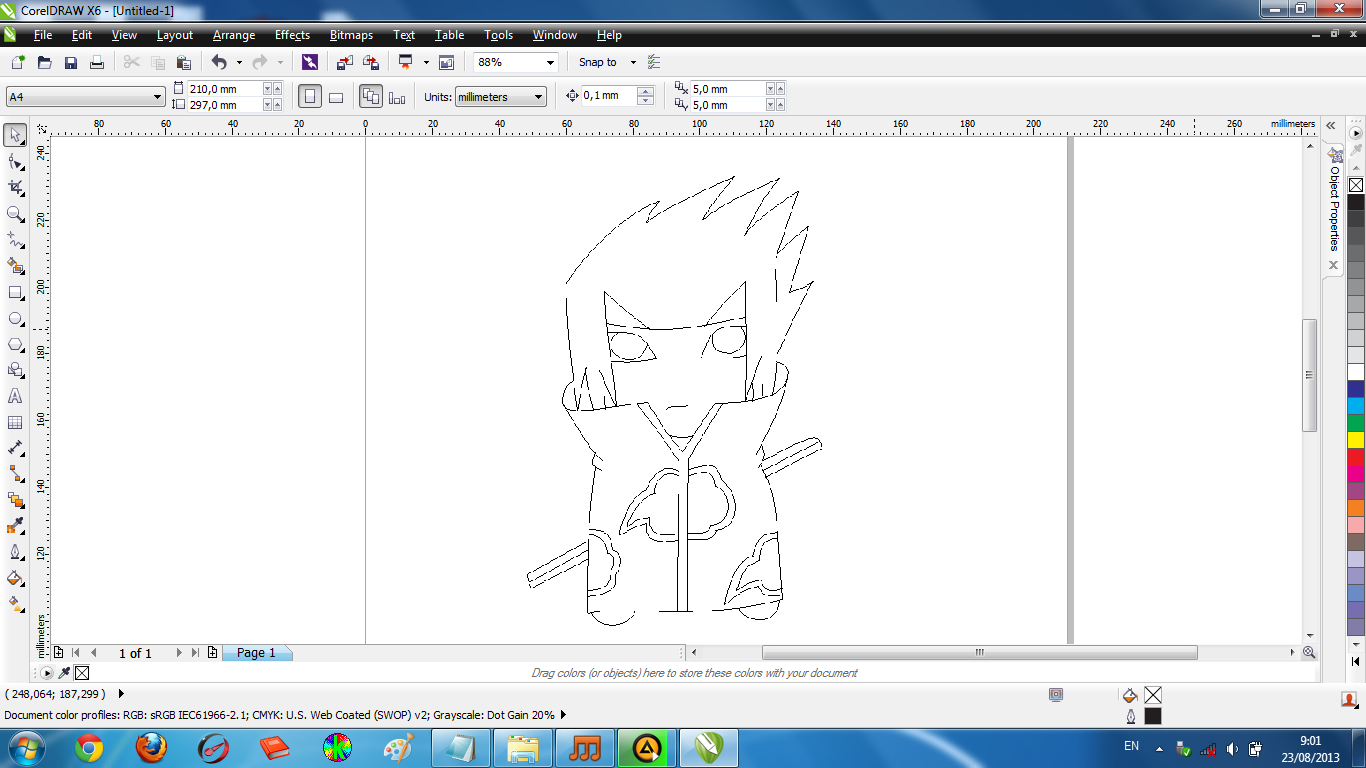Select the Pick tool in the toolbox
This screenshot has width=1366, height=768.
pyautogui.click(x=15, y=135)
